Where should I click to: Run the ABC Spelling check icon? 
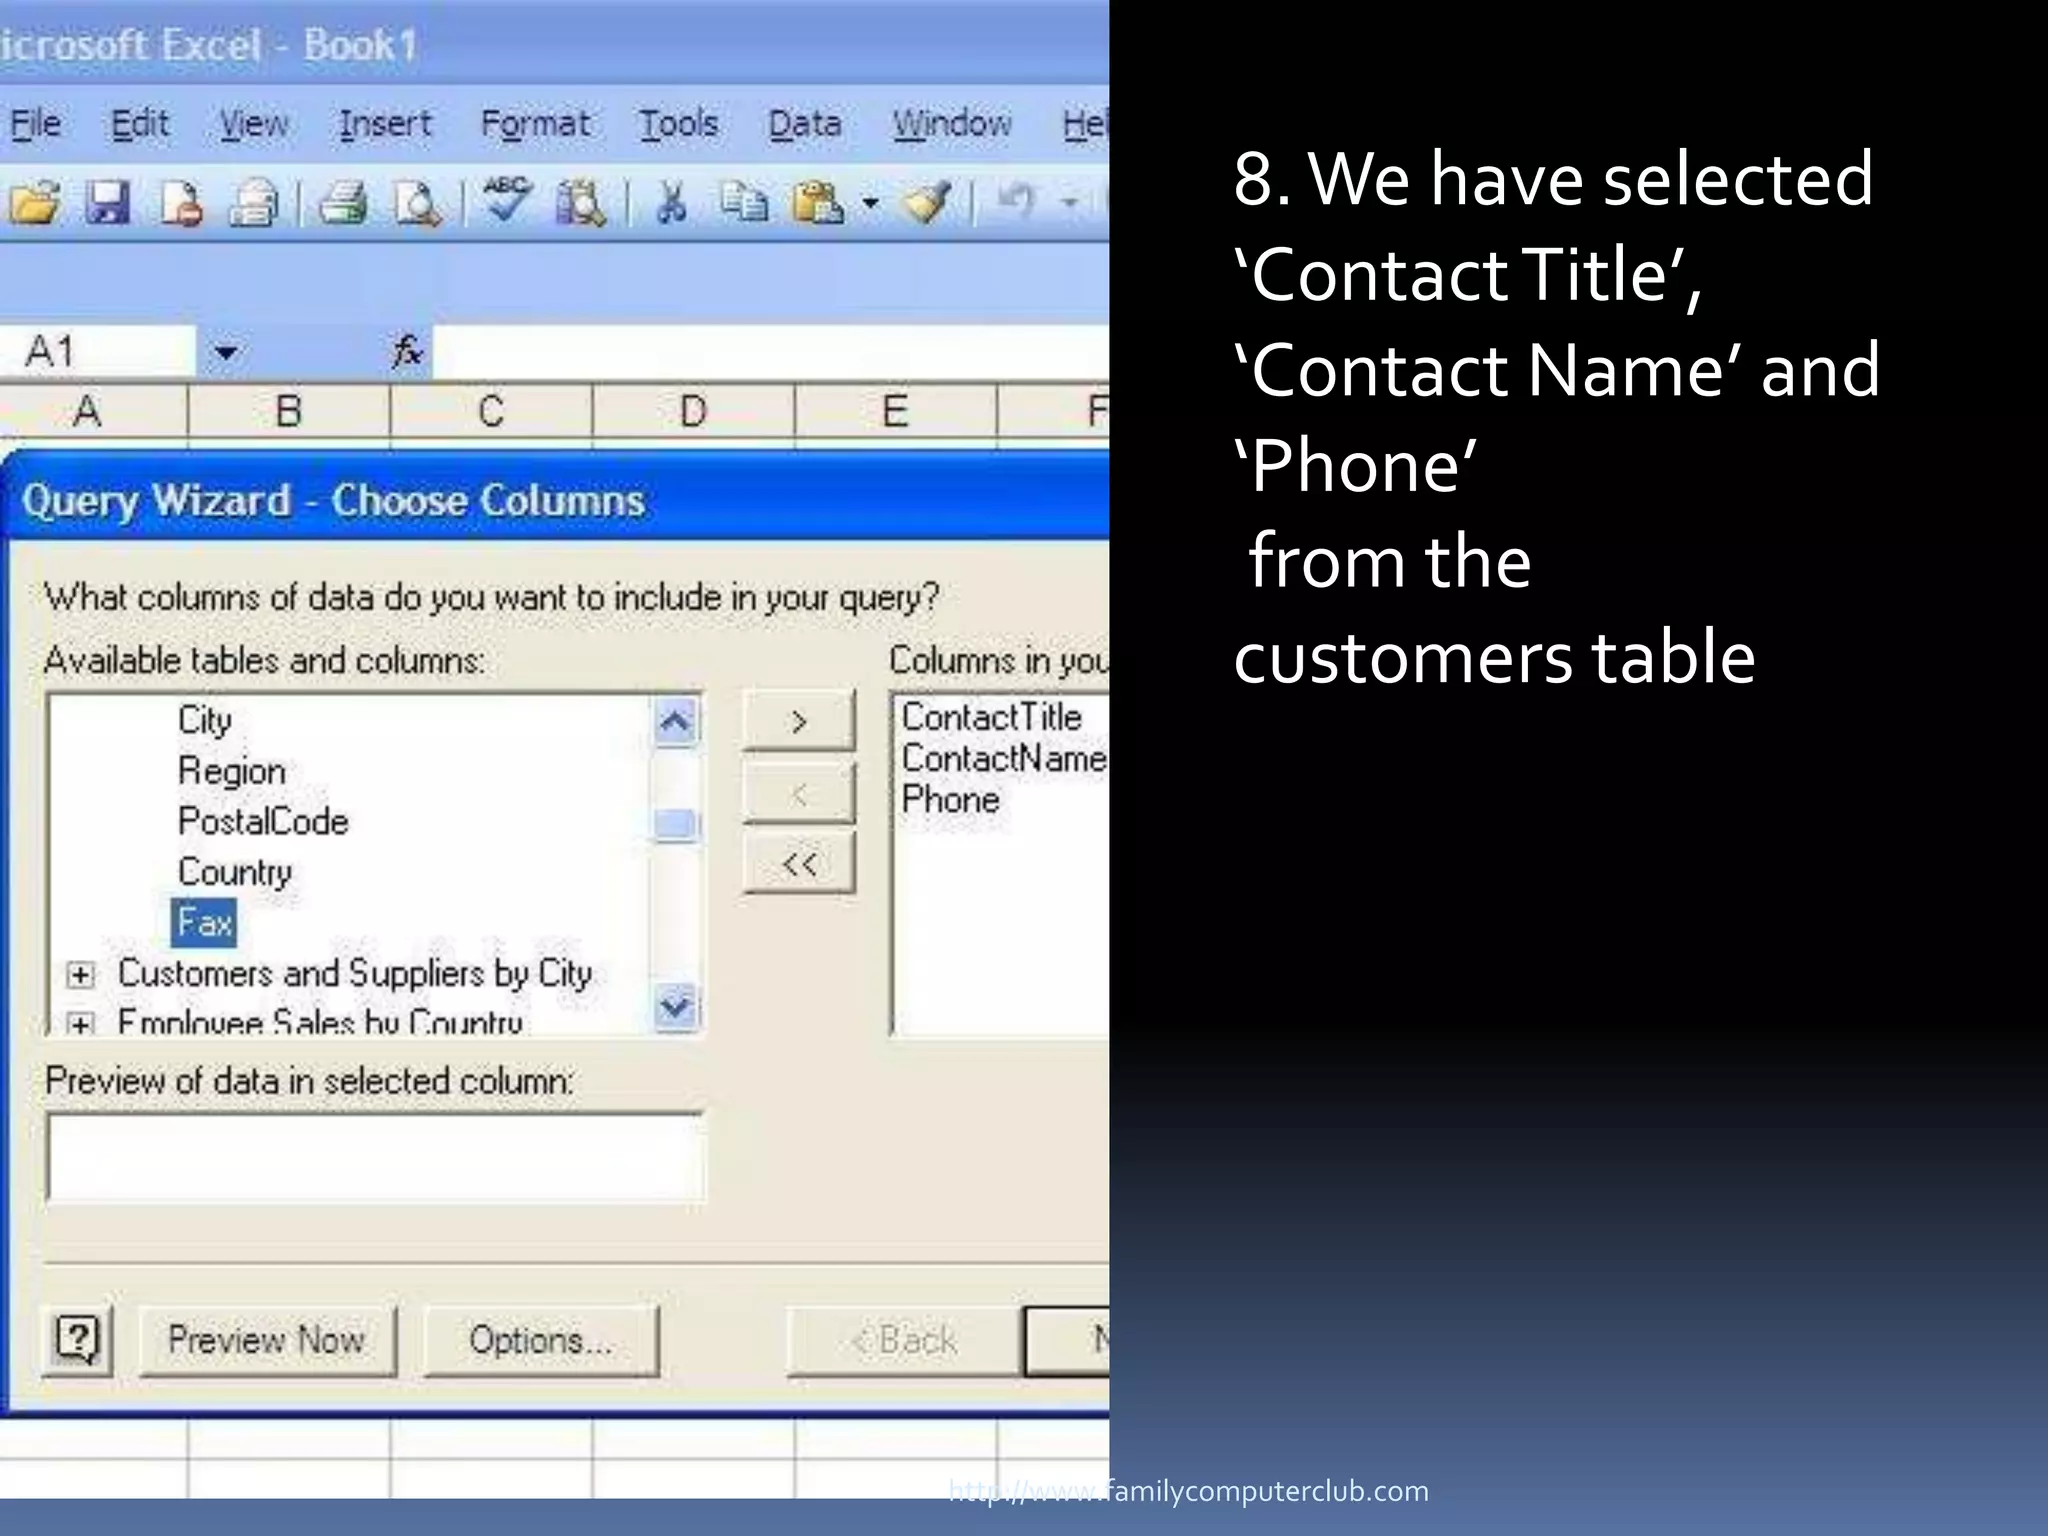[507, 200]
